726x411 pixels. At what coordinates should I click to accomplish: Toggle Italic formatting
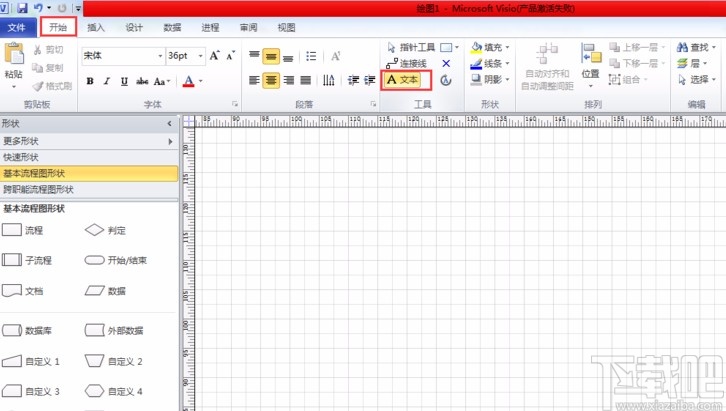(x=107, y=81)
